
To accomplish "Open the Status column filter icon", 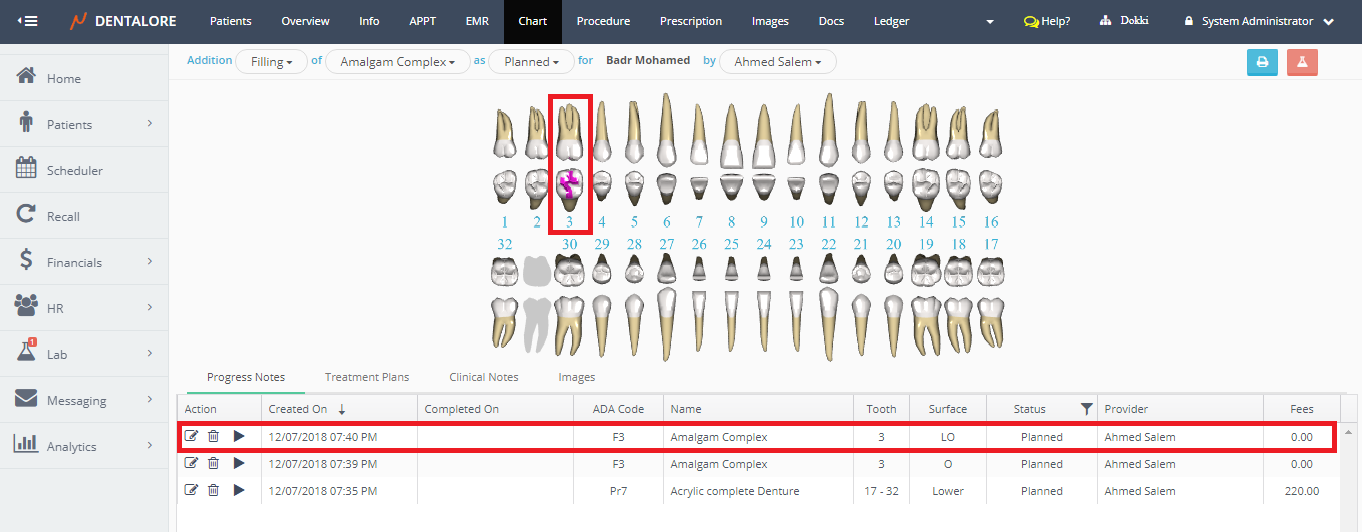I will point(1086,409).
